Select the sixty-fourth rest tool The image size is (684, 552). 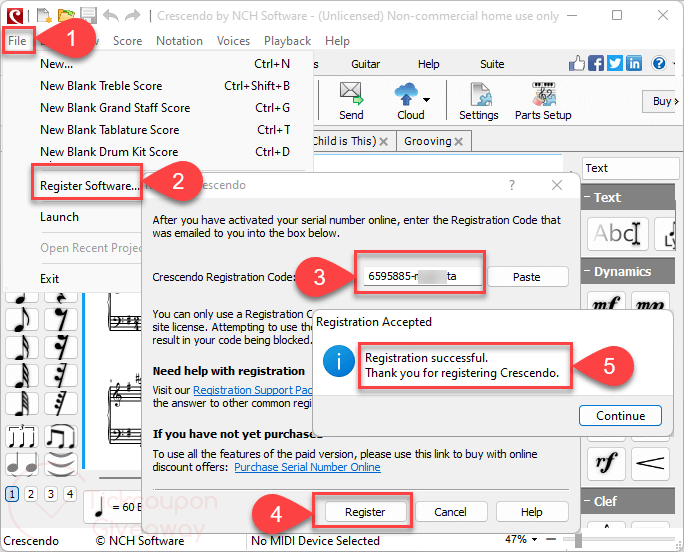tap(61, 403)
